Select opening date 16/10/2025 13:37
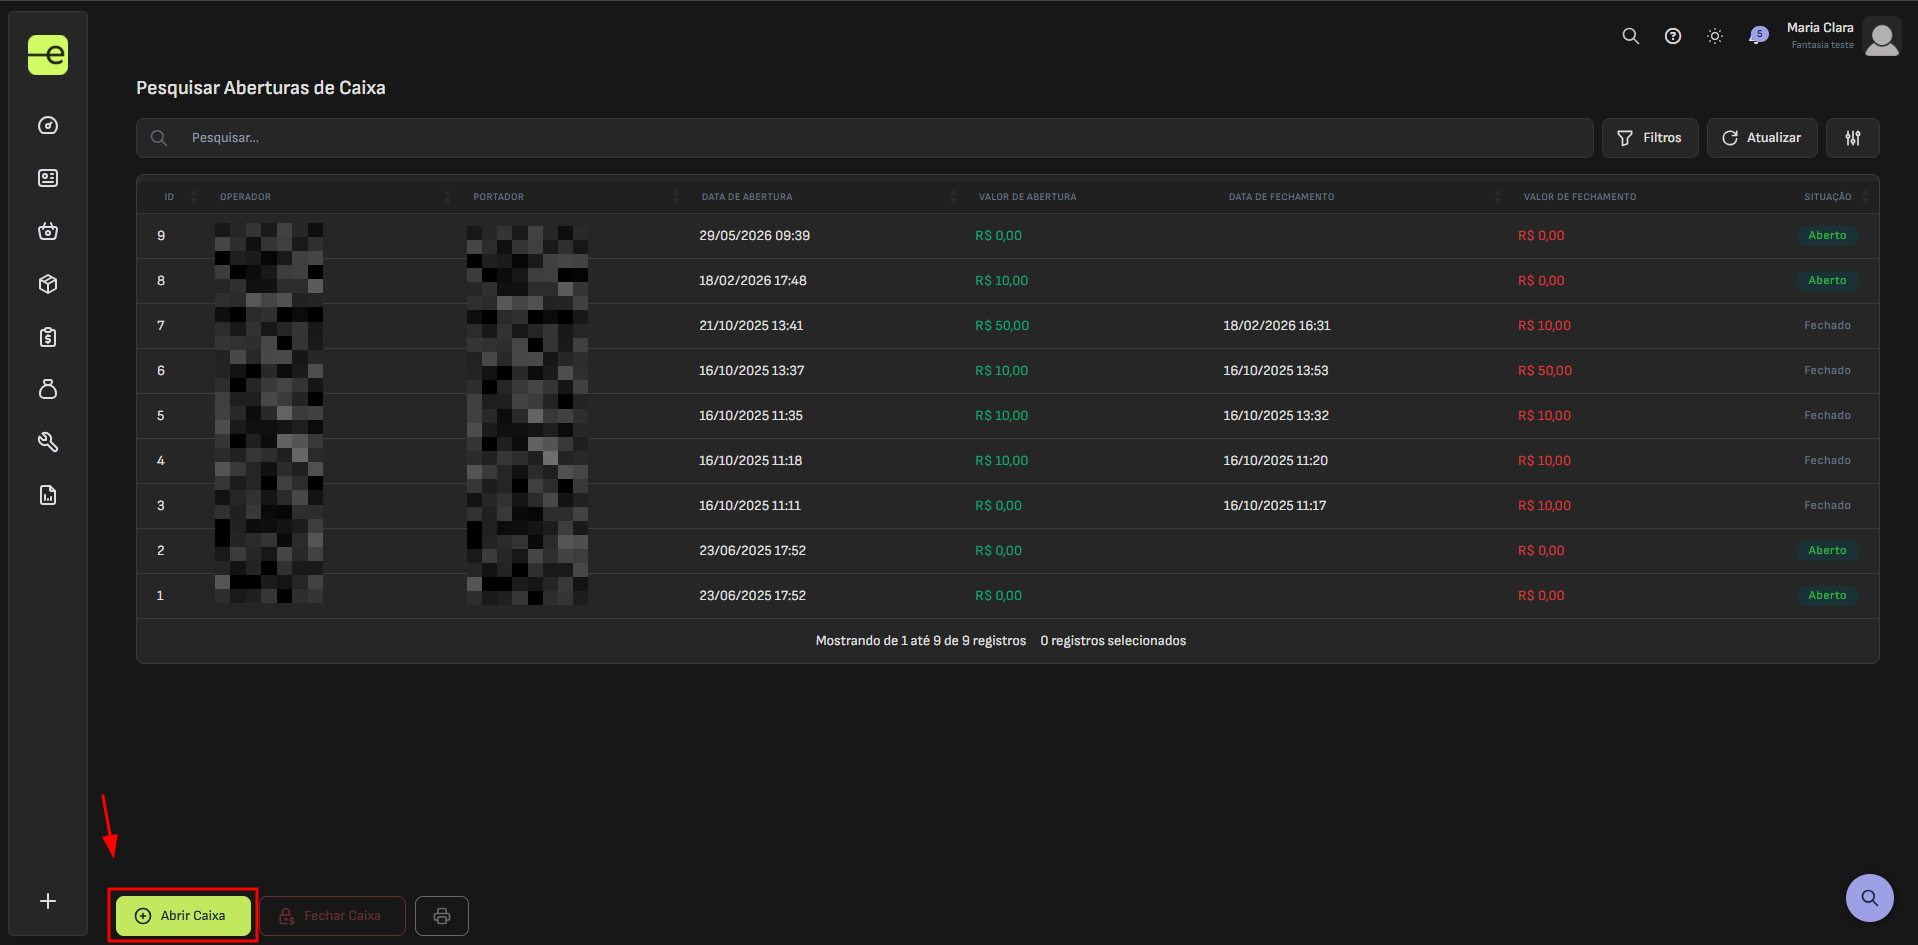1918x945 pixels. (x=751, y=371)
